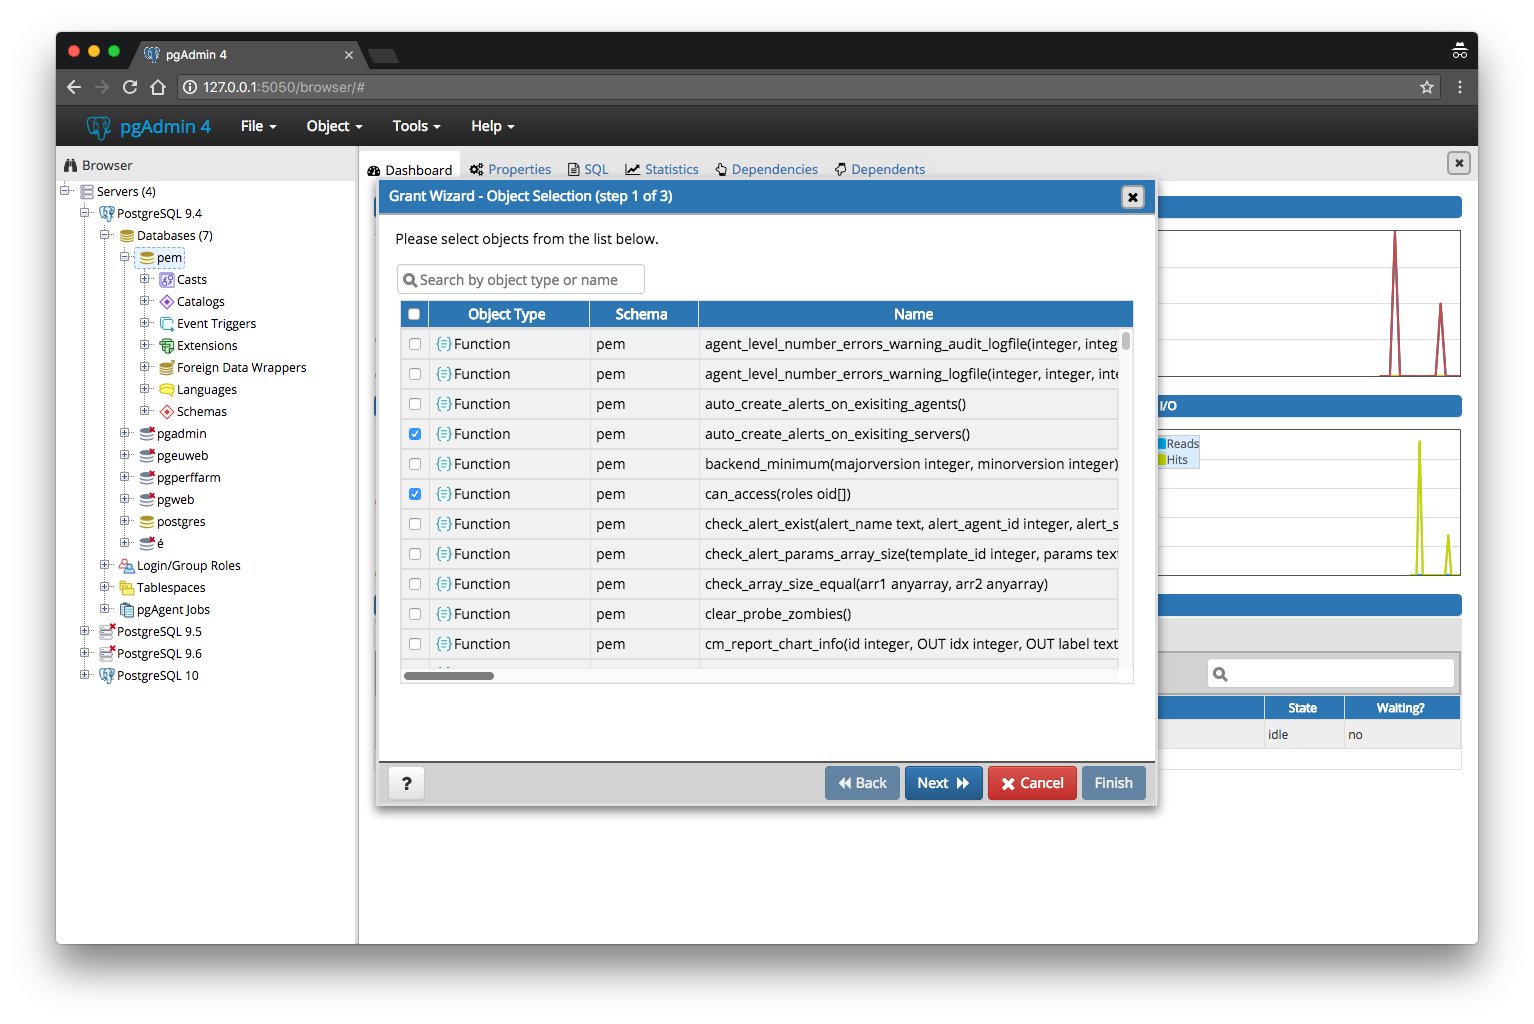This screenshot has height=1024, width=1534.
Task: Click the dashboard sessions search field
Action: pyautogui.click(x=1331, y=674)
